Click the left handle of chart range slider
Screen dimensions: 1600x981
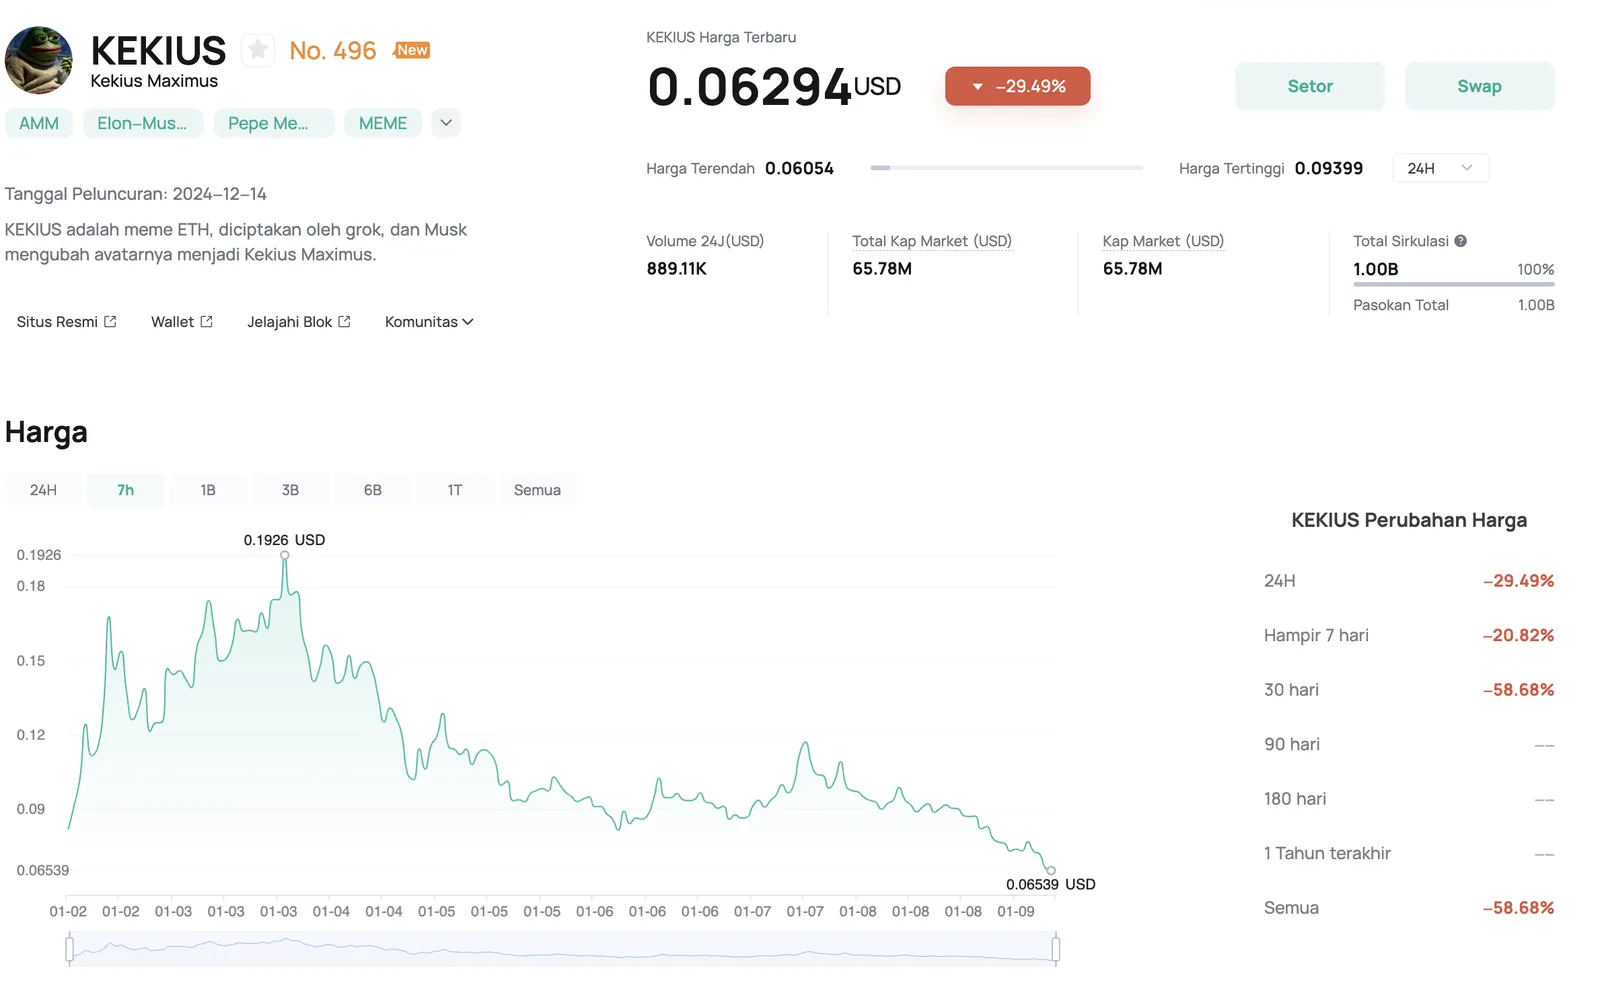coord(69,948)
